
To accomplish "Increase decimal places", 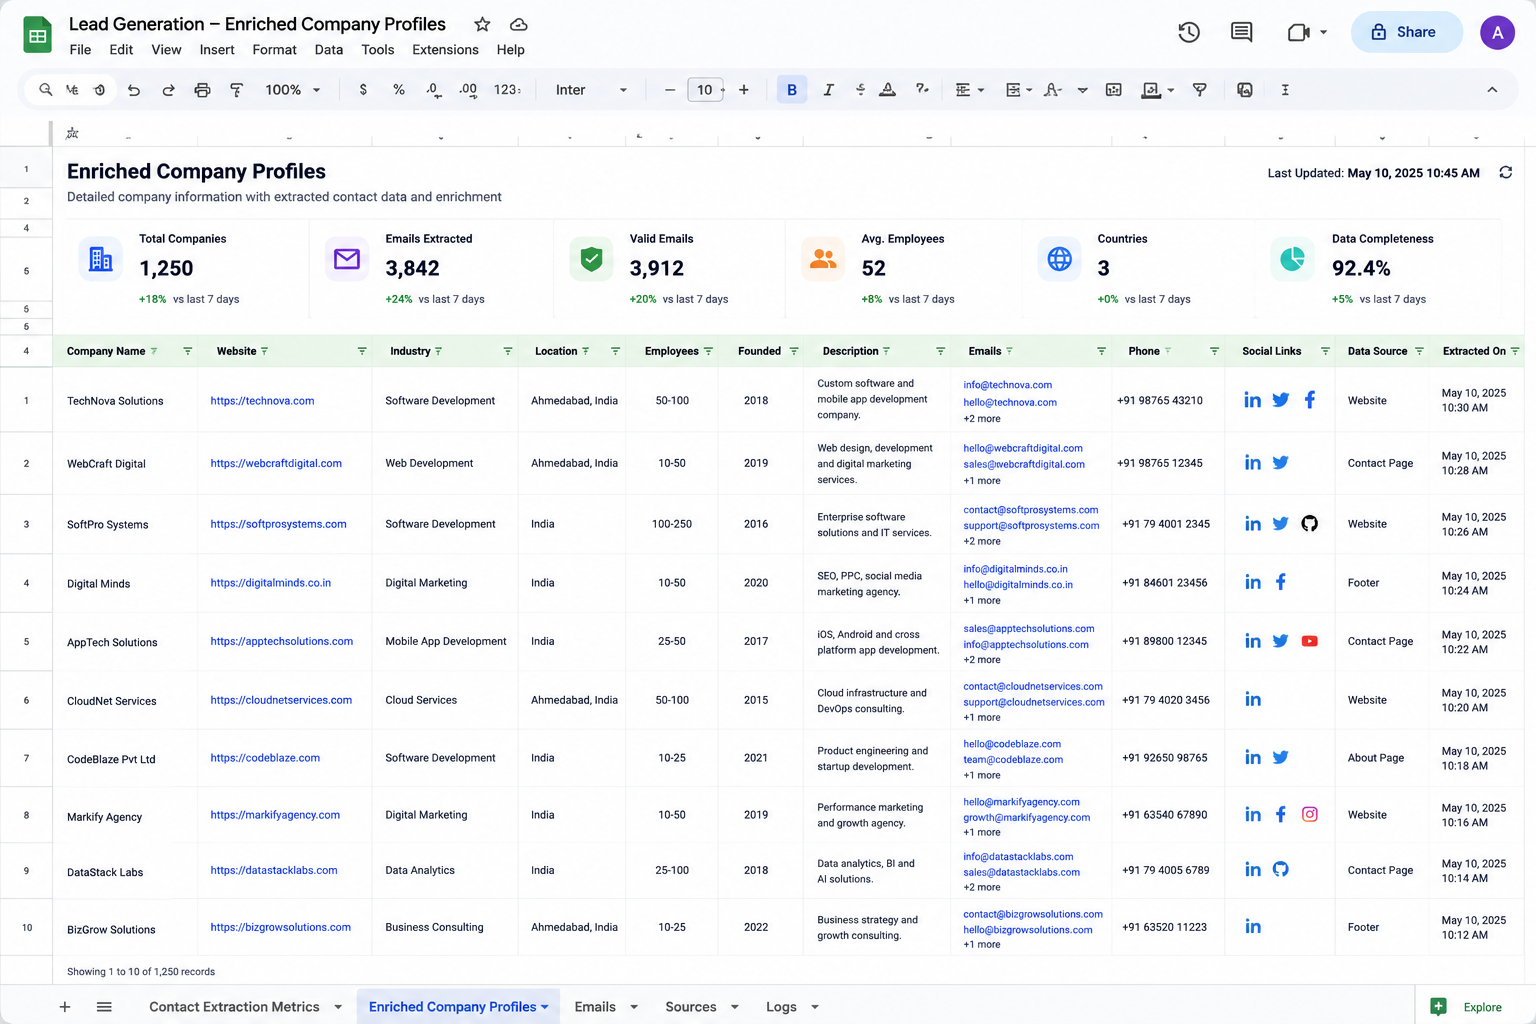I will tap(468, 90).
